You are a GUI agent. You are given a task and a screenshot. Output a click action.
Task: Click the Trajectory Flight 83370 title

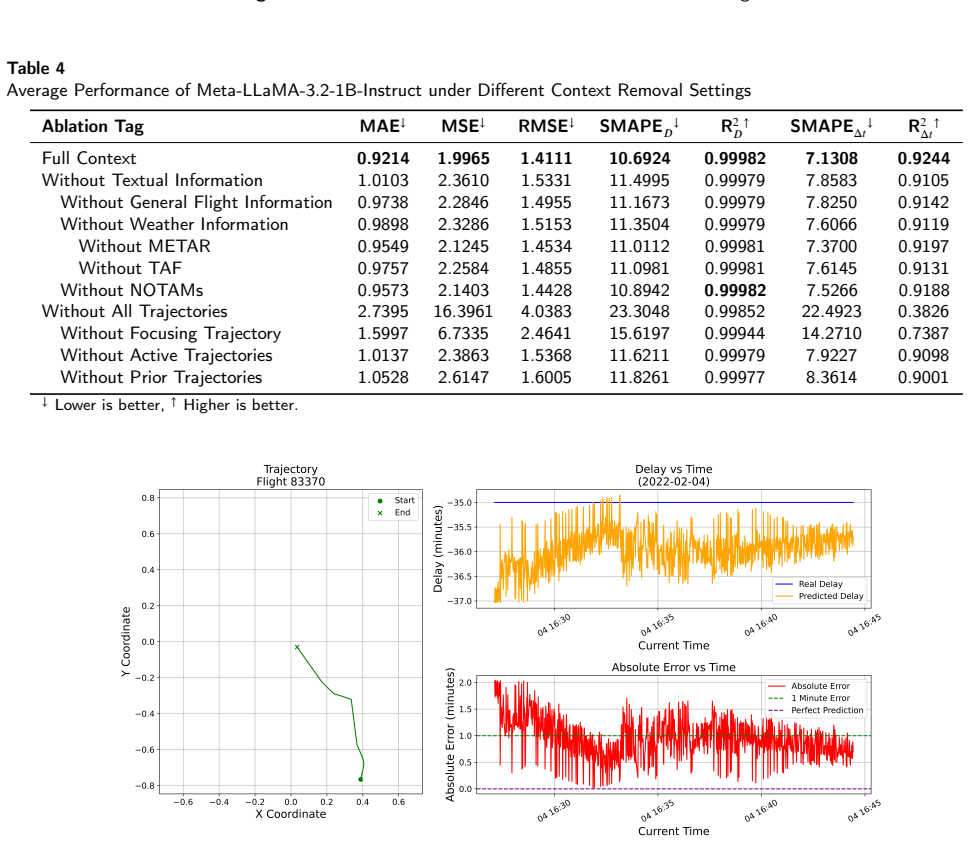(290, 475)
